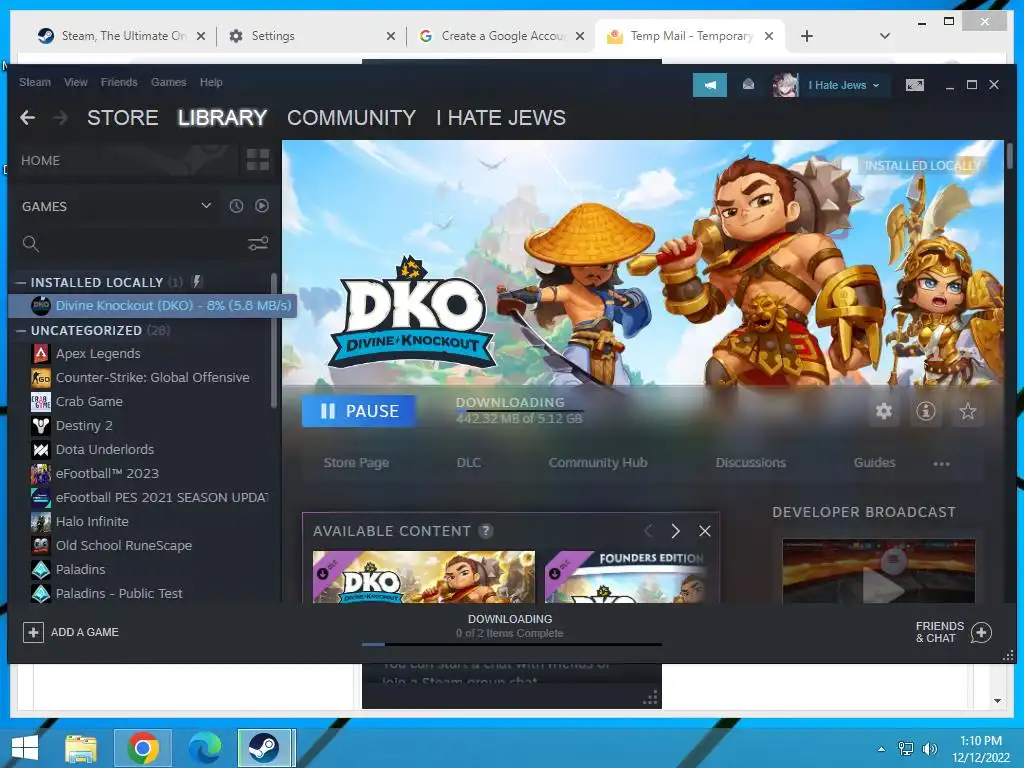This screenshot has width=1024, height=768.
Task: Dismiss the Available Content panel
Action: click(705, 531)
